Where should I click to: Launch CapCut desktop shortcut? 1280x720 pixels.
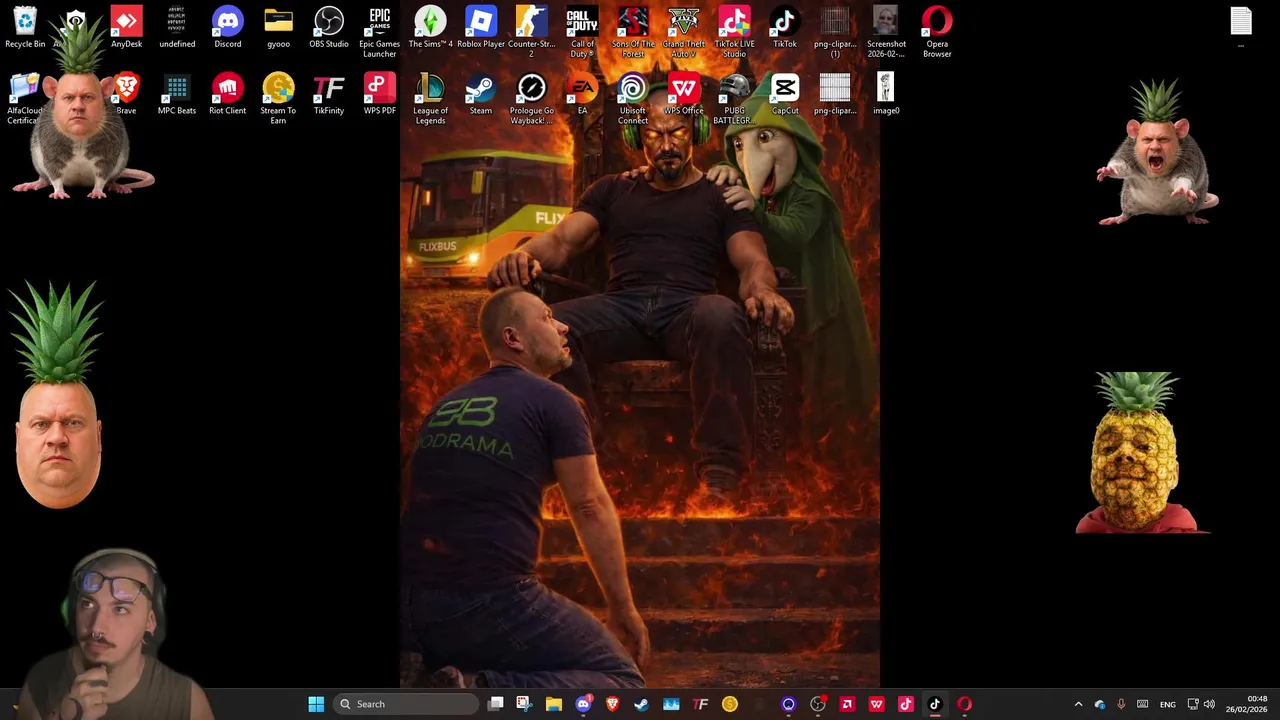(785, 94)
